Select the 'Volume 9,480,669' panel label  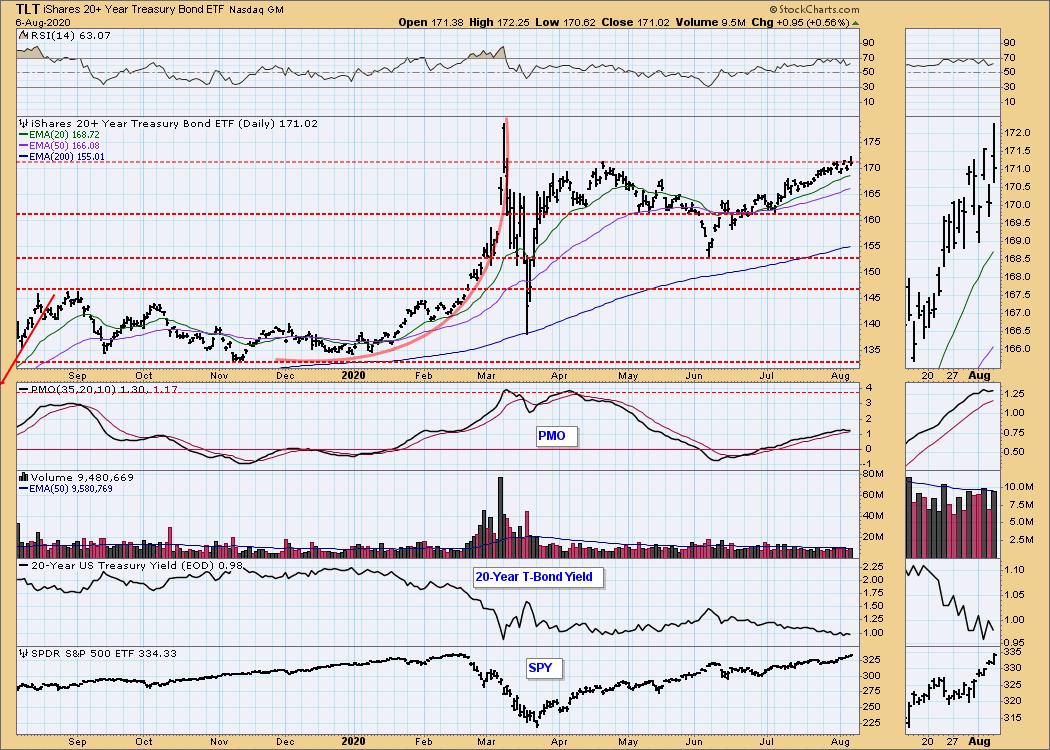(x=82, y=477)
